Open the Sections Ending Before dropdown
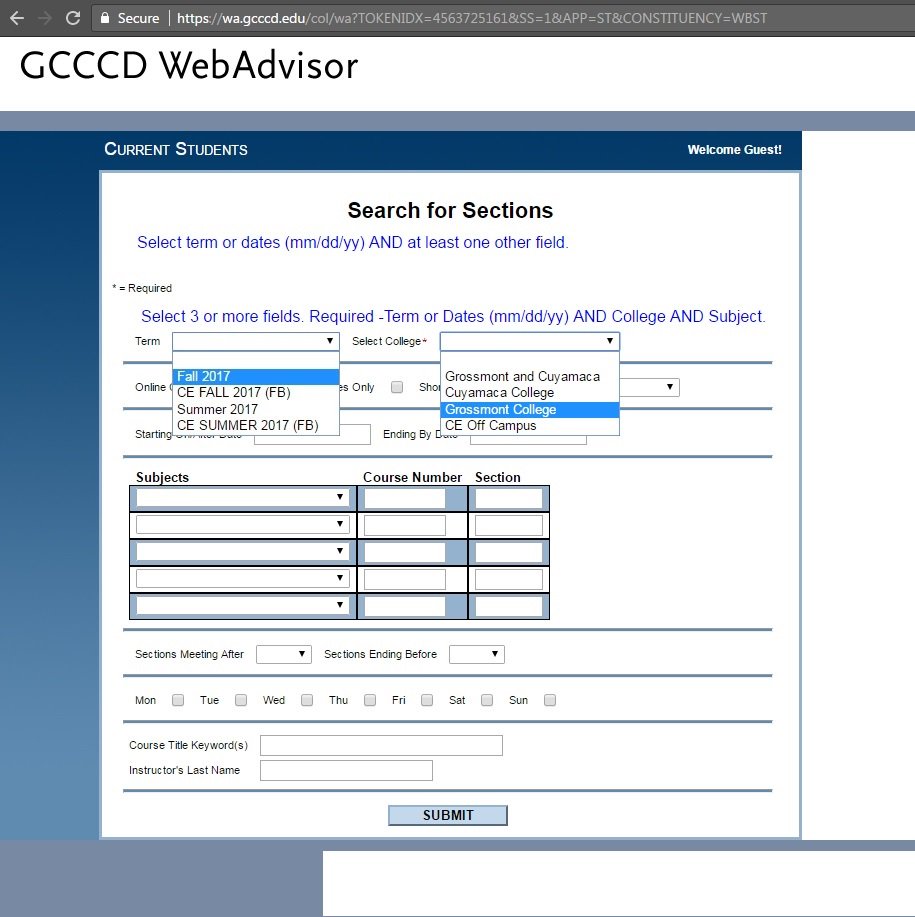This screenshot has height=917, width=915. point(477,654)
